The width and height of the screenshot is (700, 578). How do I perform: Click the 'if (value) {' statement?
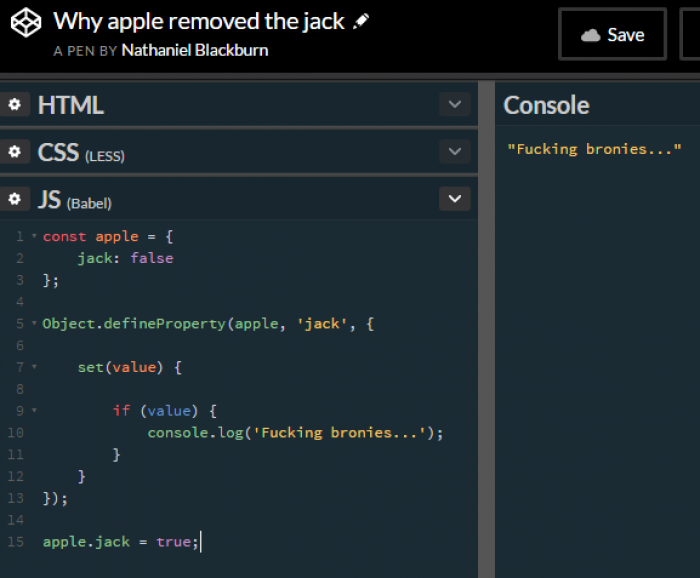[165, 411]
